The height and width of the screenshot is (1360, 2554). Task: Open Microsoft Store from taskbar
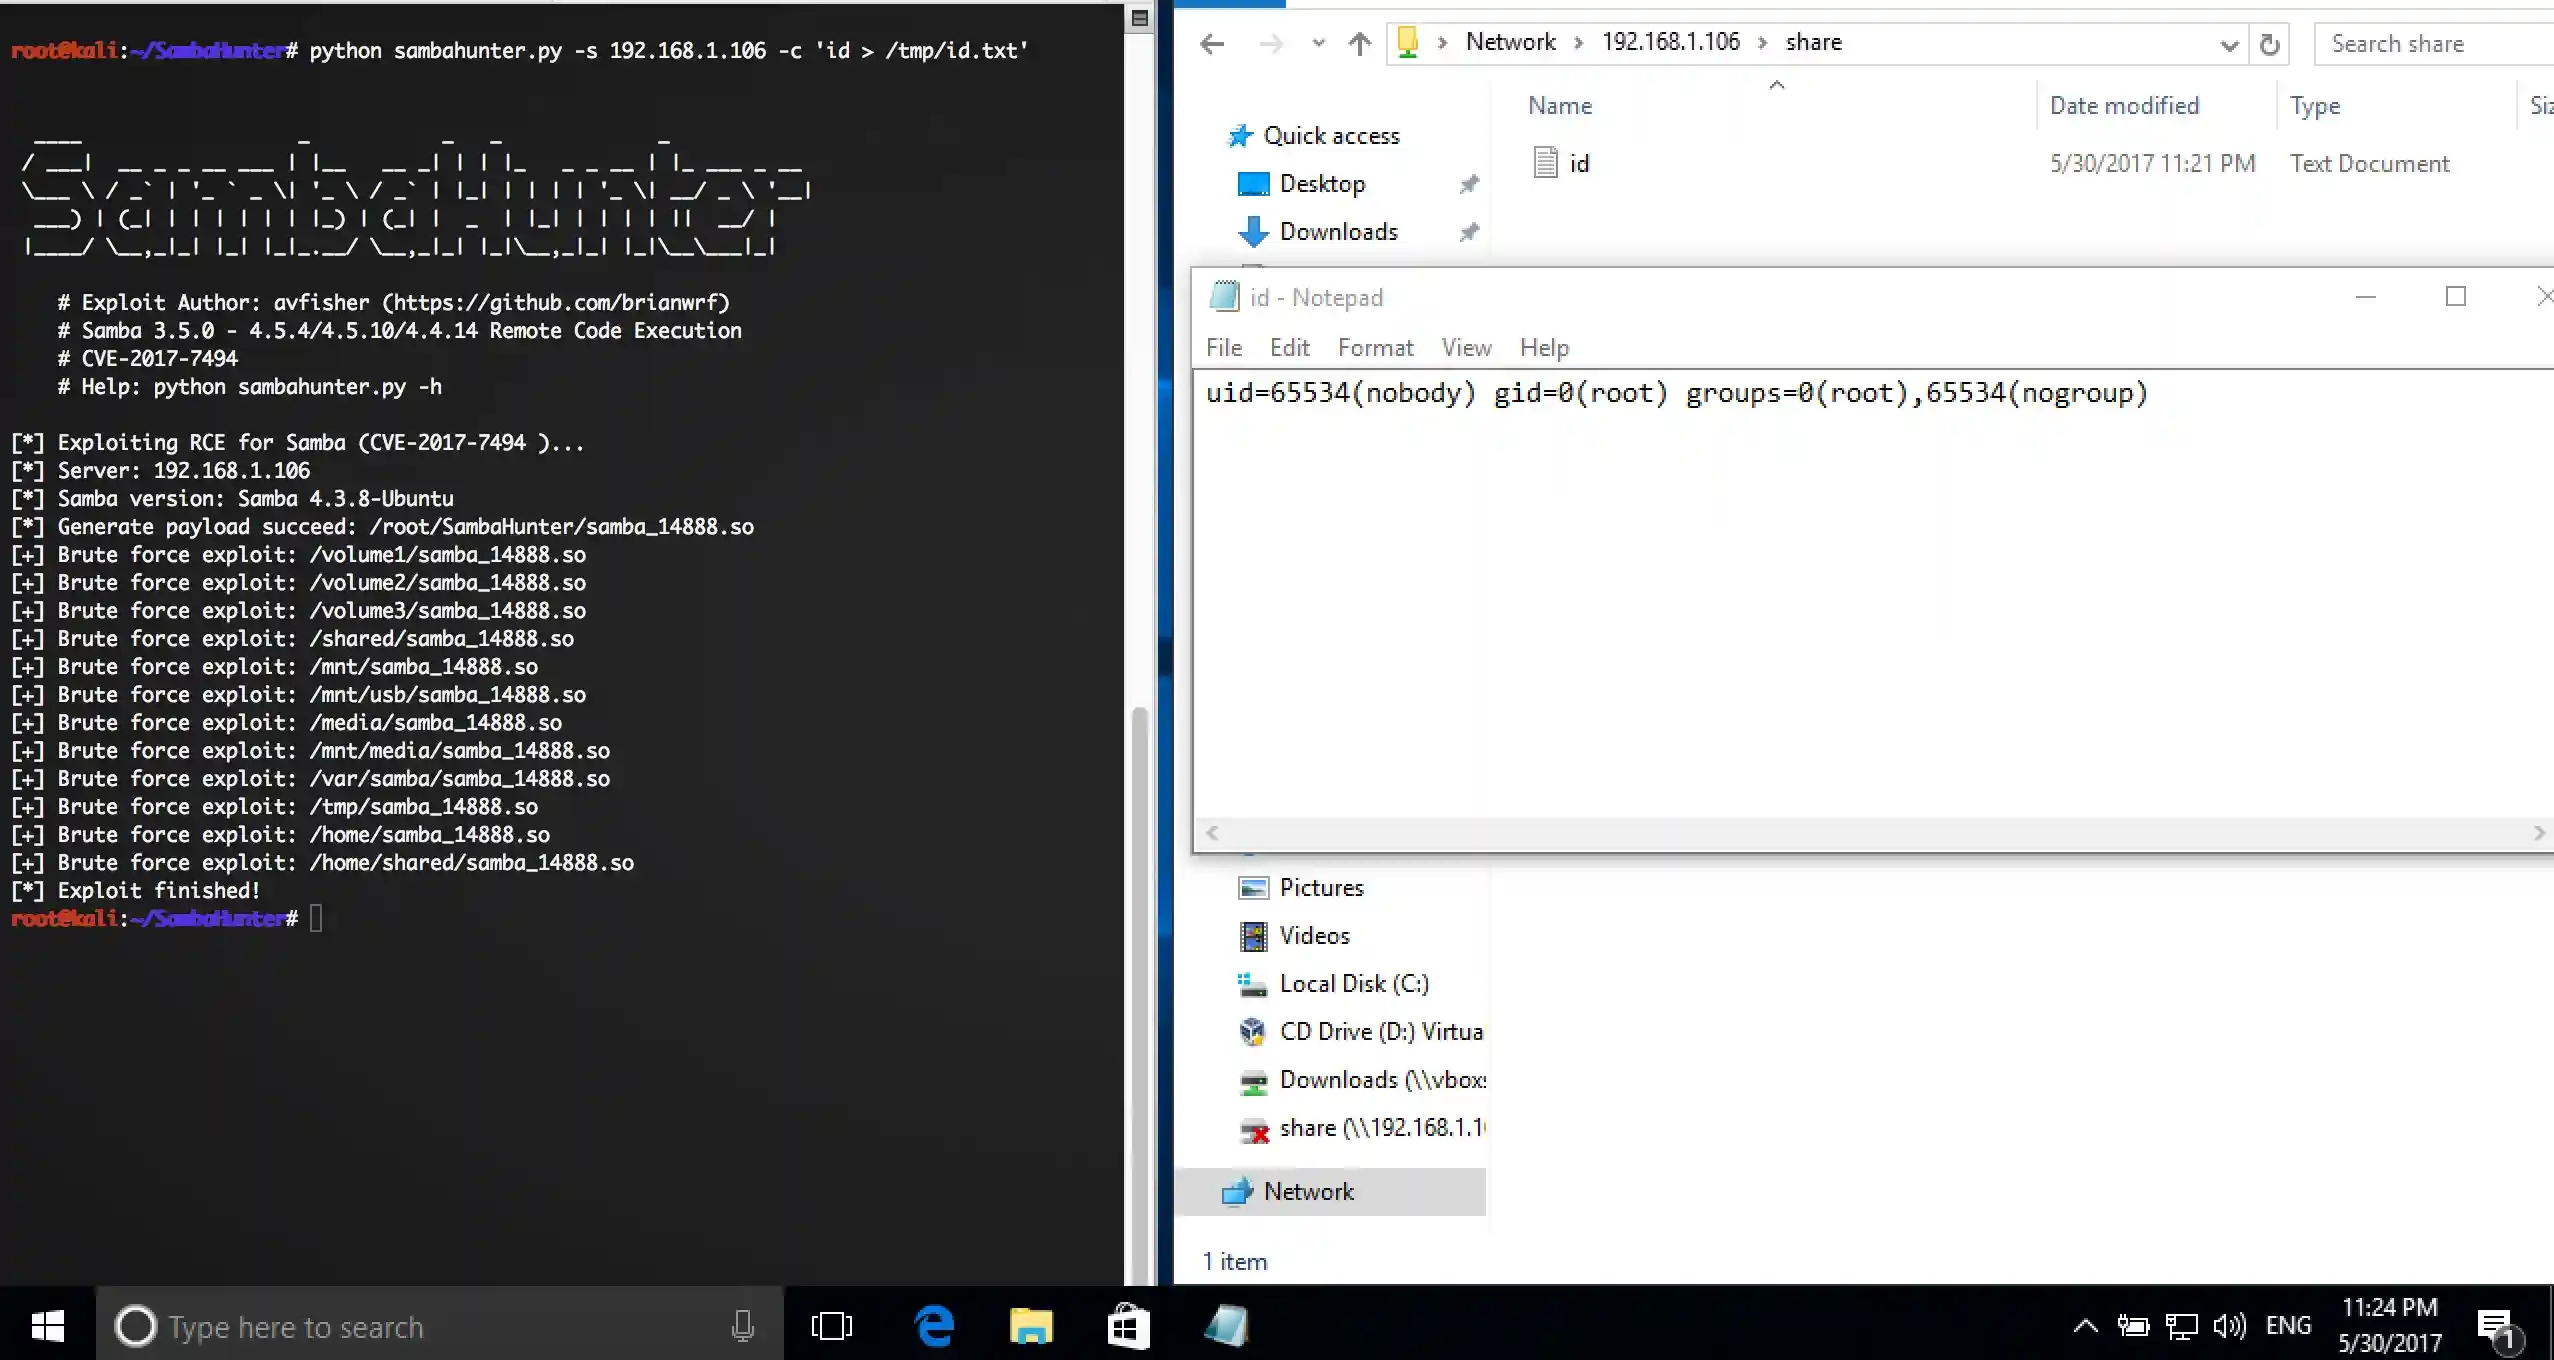point(1128,1326)
